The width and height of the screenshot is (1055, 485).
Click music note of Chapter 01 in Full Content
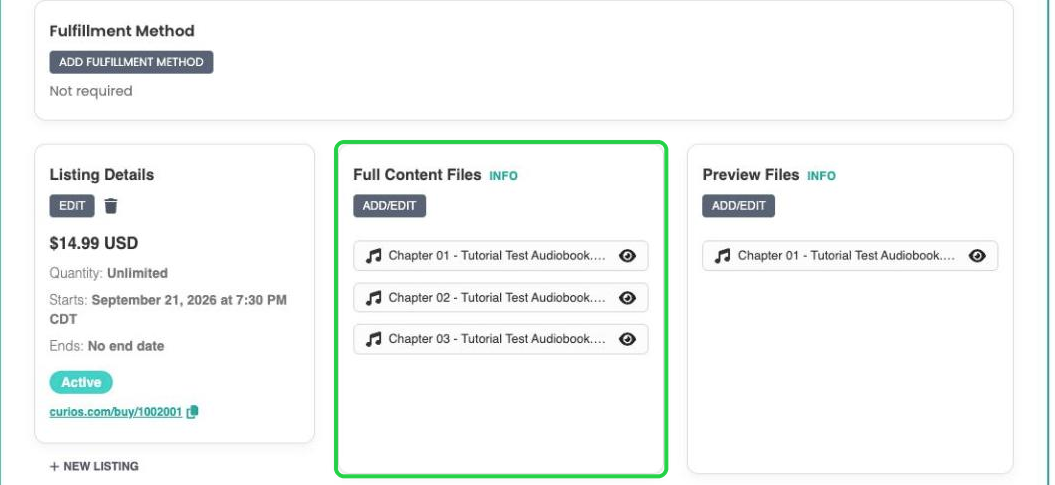pos(373,256)
